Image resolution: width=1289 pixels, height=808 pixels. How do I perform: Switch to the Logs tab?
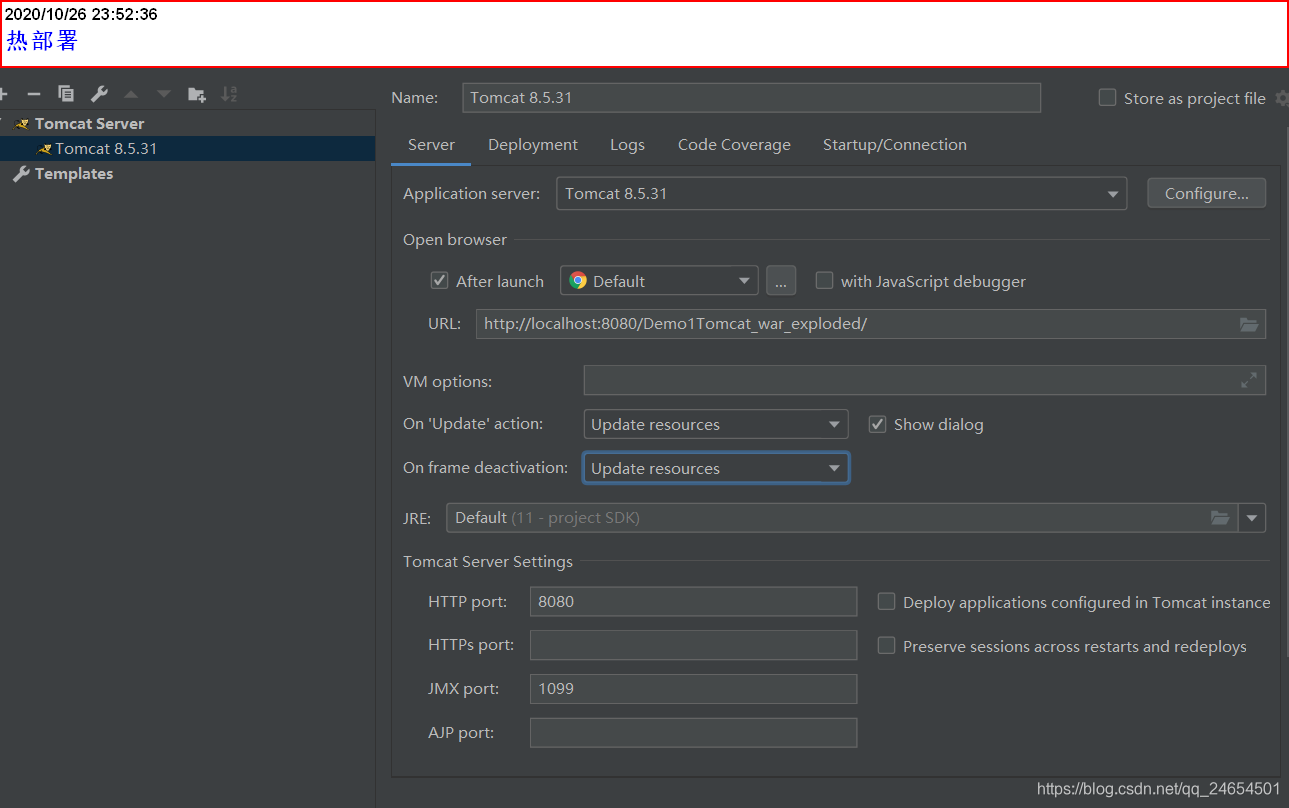point(627,145)
